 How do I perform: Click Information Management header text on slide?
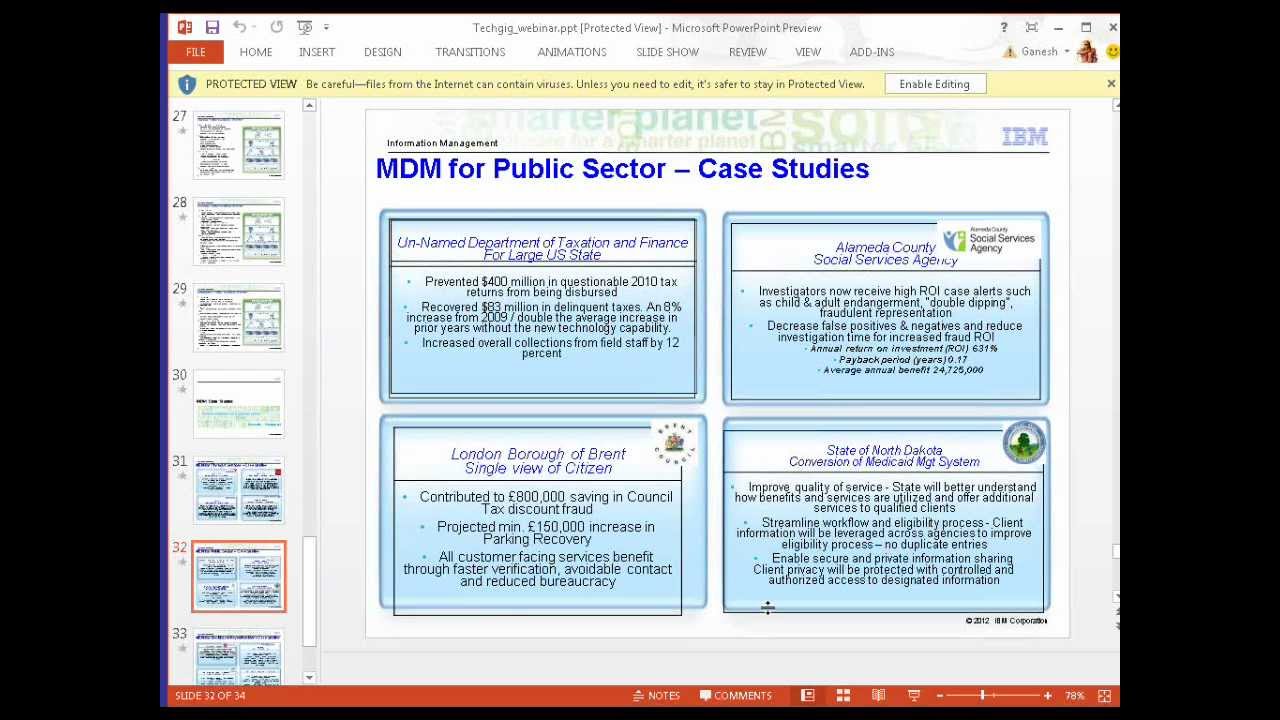click(x=442, y=143)
